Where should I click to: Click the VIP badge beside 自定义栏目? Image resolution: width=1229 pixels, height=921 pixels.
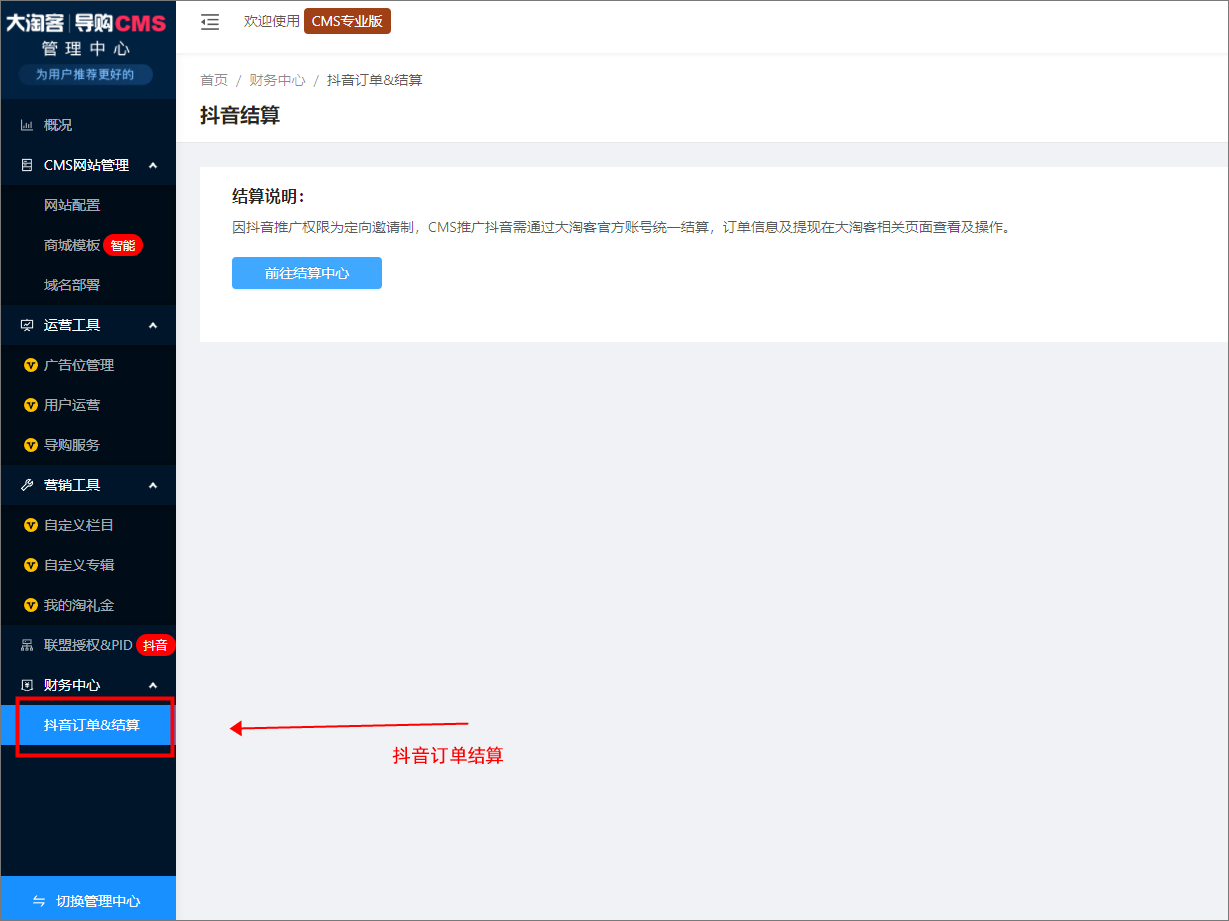30,525
